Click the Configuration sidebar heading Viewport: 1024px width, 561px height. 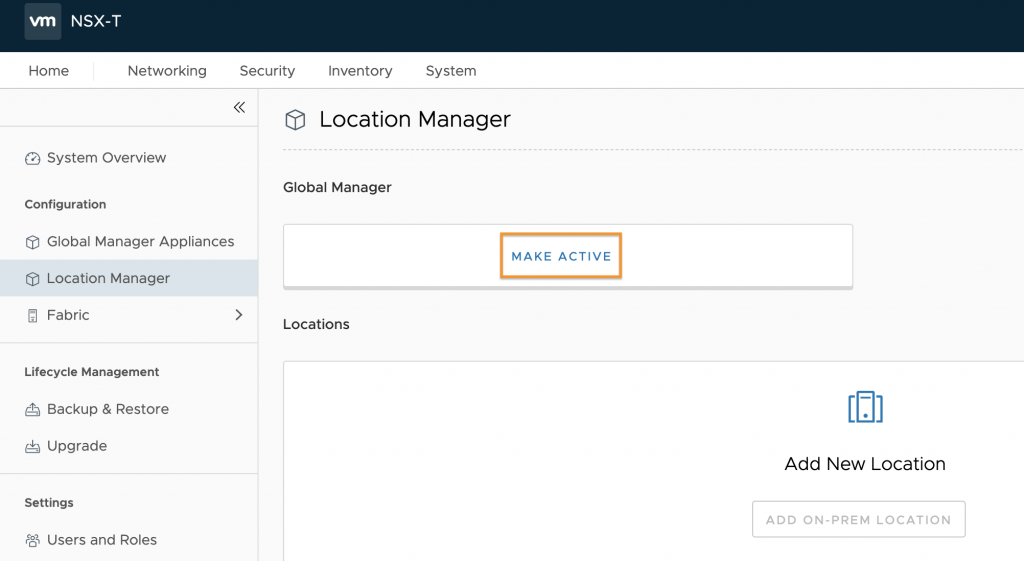click(x=65, y=204)
